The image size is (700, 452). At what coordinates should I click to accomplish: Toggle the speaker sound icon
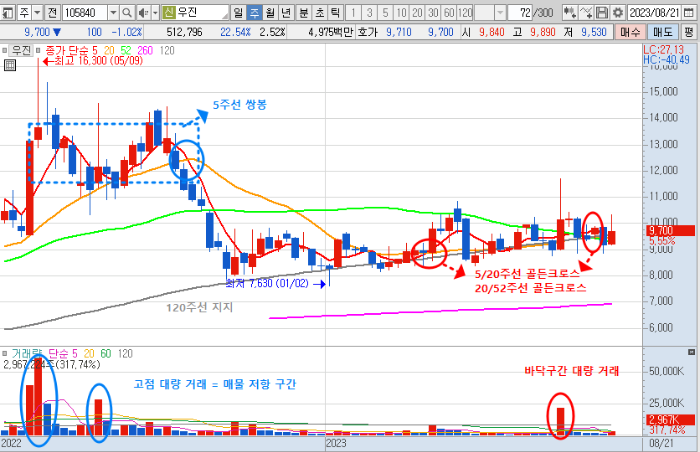(143, 13)
